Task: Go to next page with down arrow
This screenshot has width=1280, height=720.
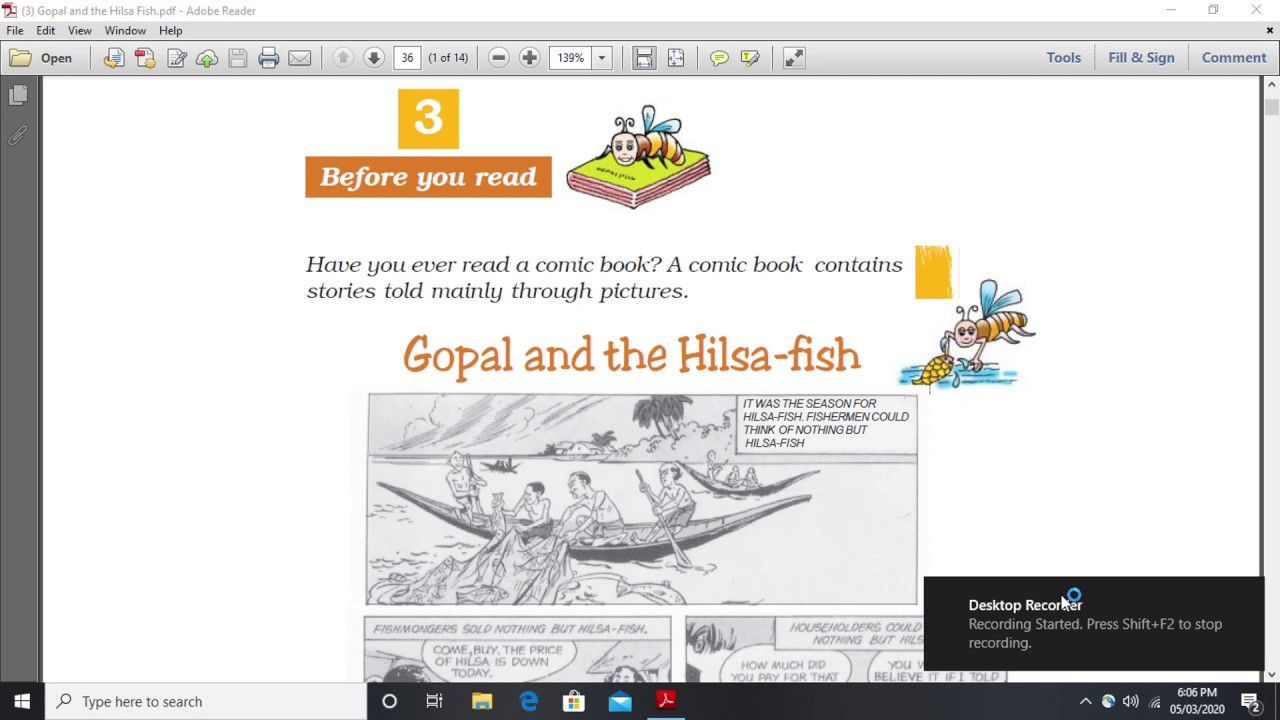Action: click(x=374, y=58)
